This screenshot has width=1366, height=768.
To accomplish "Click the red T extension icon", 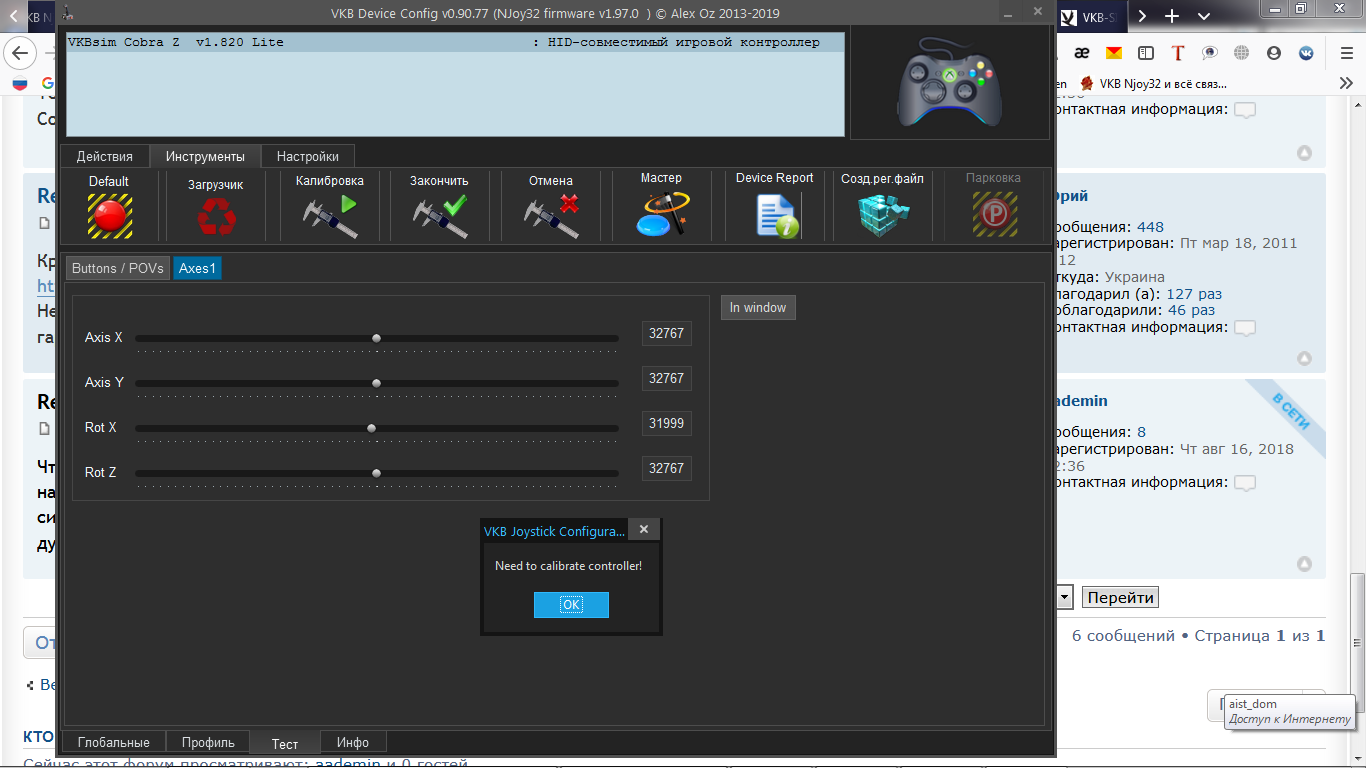I will [1178, 53].
